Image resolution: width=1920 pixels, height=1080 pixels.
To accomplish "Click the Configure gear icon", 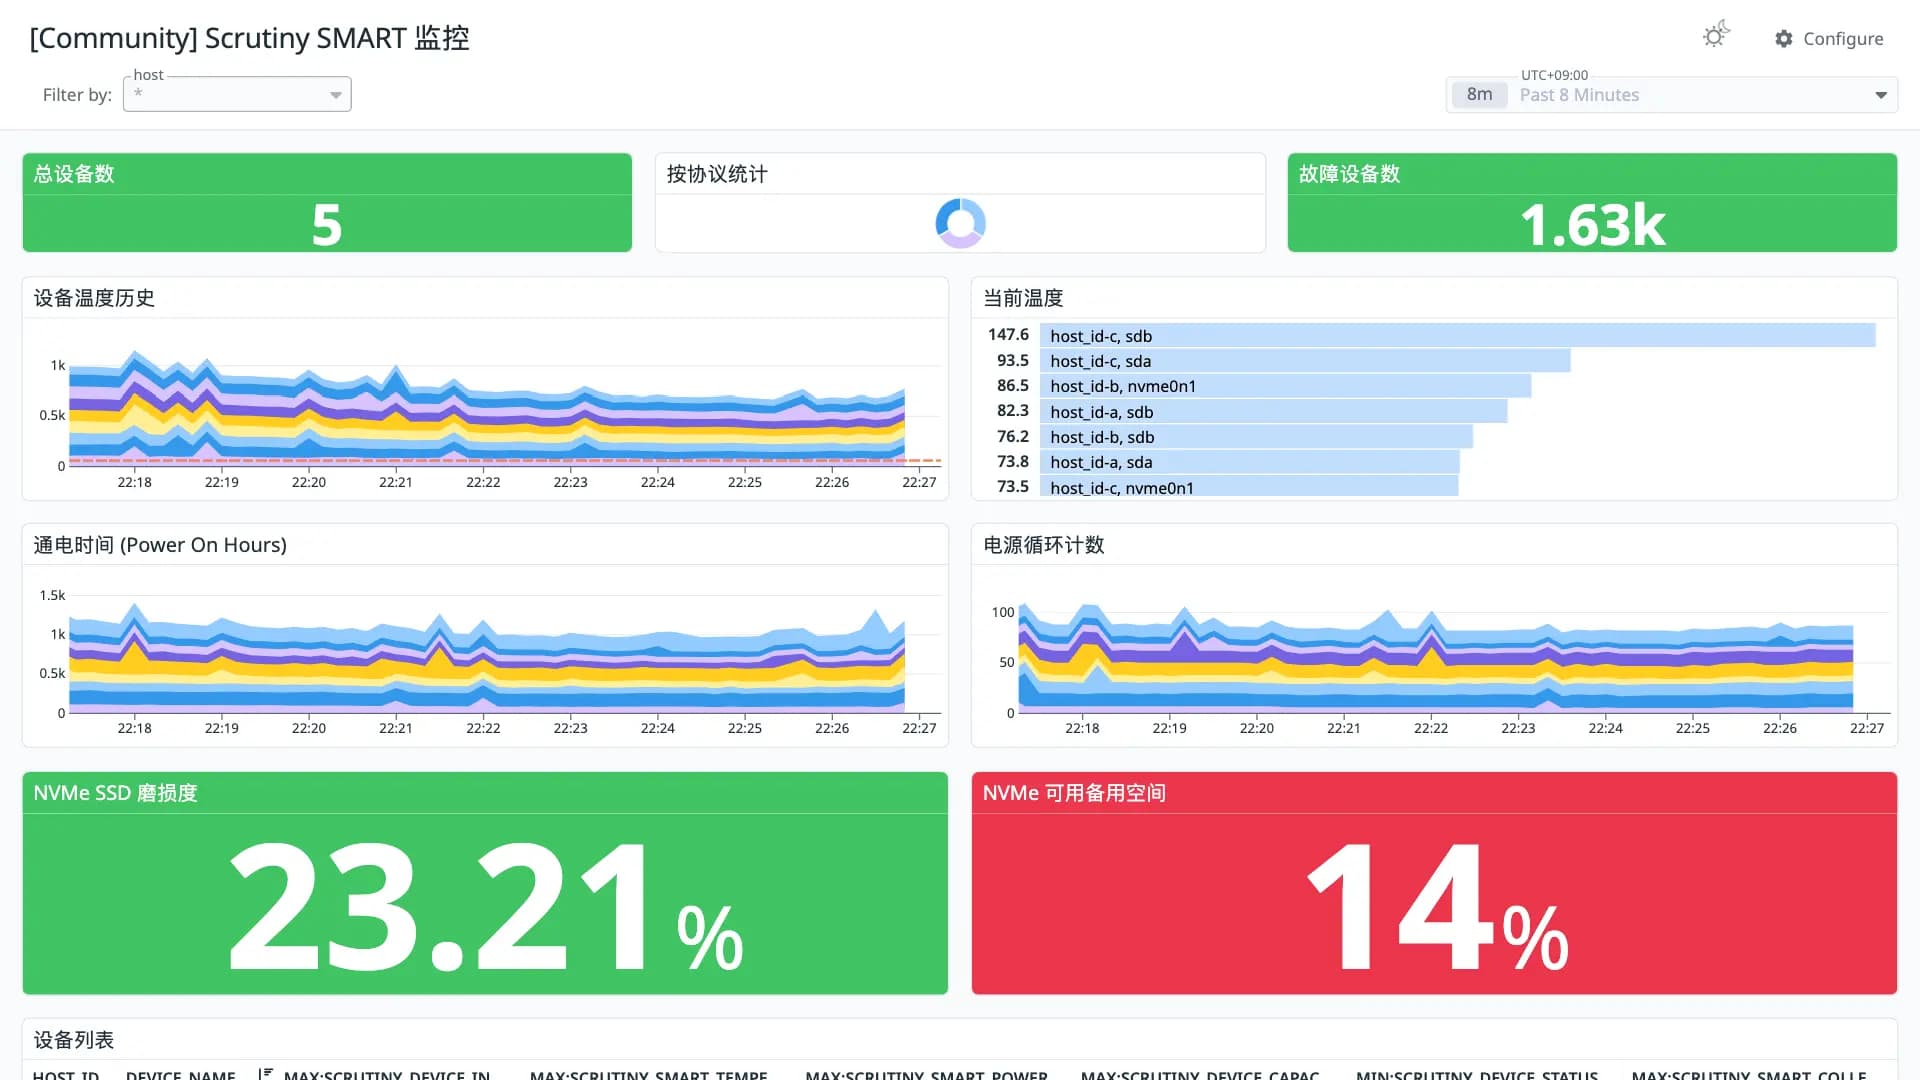I will (x=1783, y=39).
